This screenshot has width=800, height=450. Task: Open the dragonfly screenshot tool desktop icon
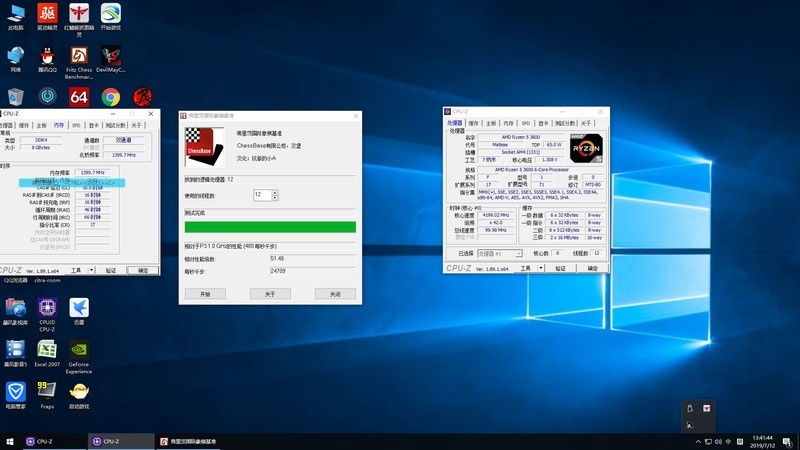79,19
